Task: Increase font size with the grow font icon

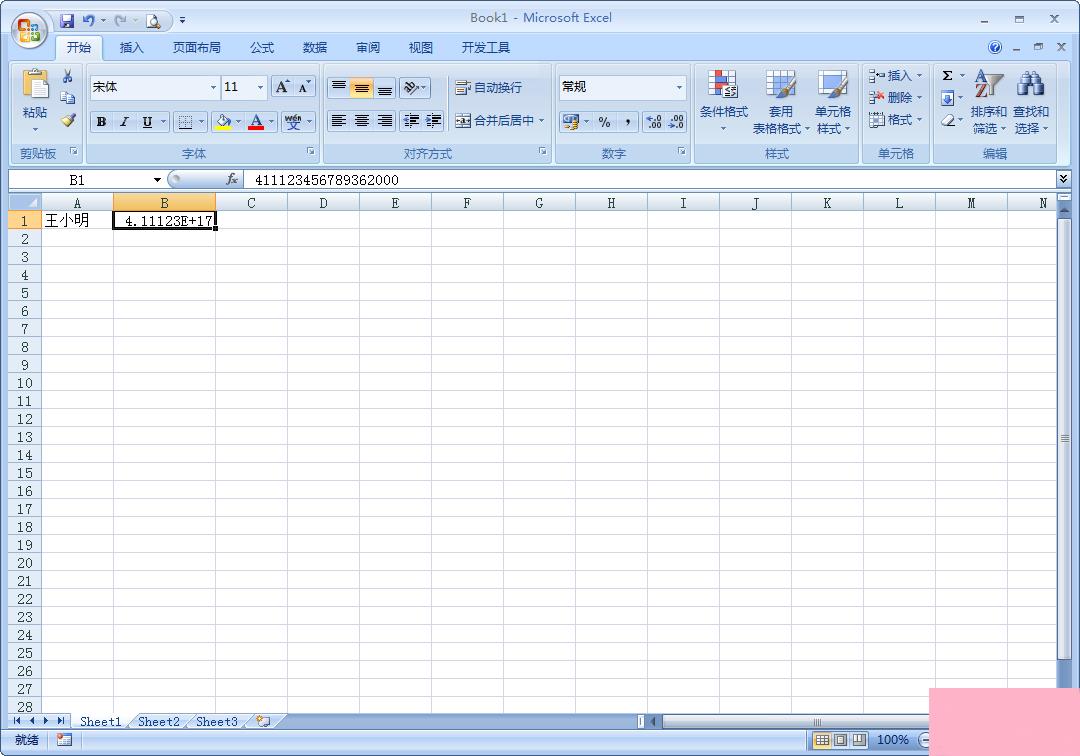Action: 282,87
